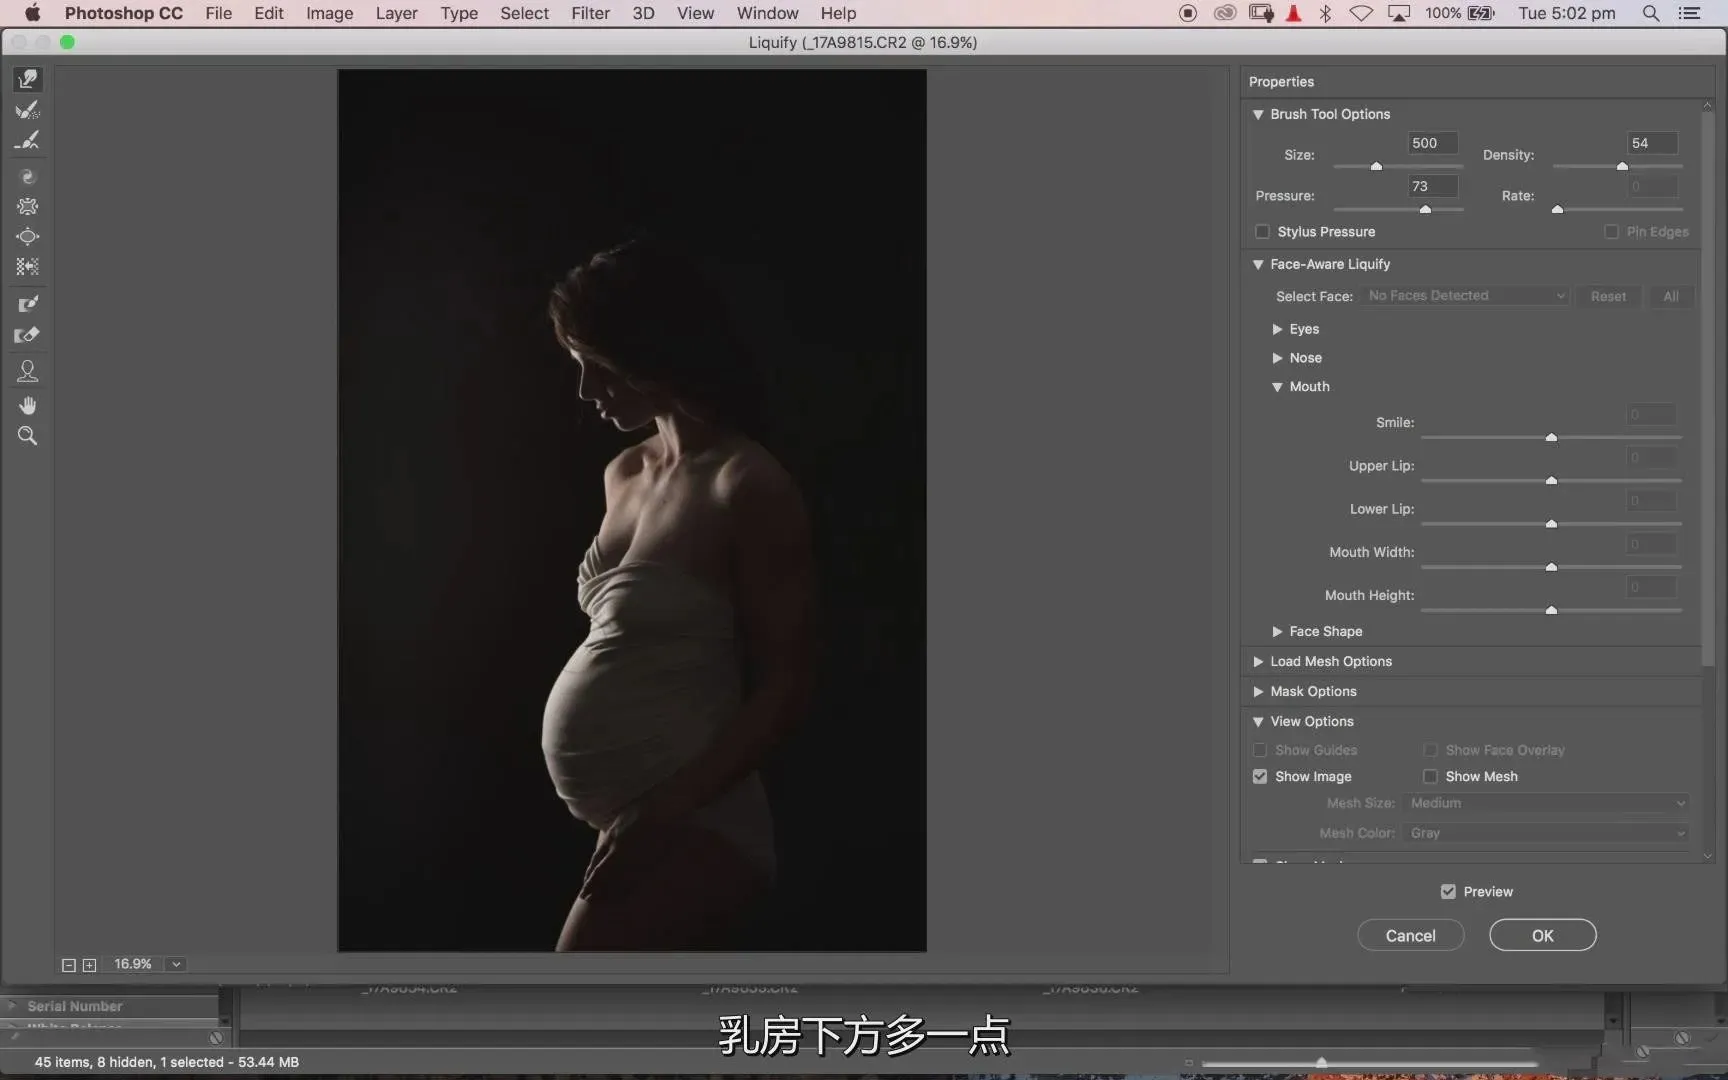Open the Select Face dropdown
The height and width of the screenshot is (1080, 1728).
coord(1465,296)
